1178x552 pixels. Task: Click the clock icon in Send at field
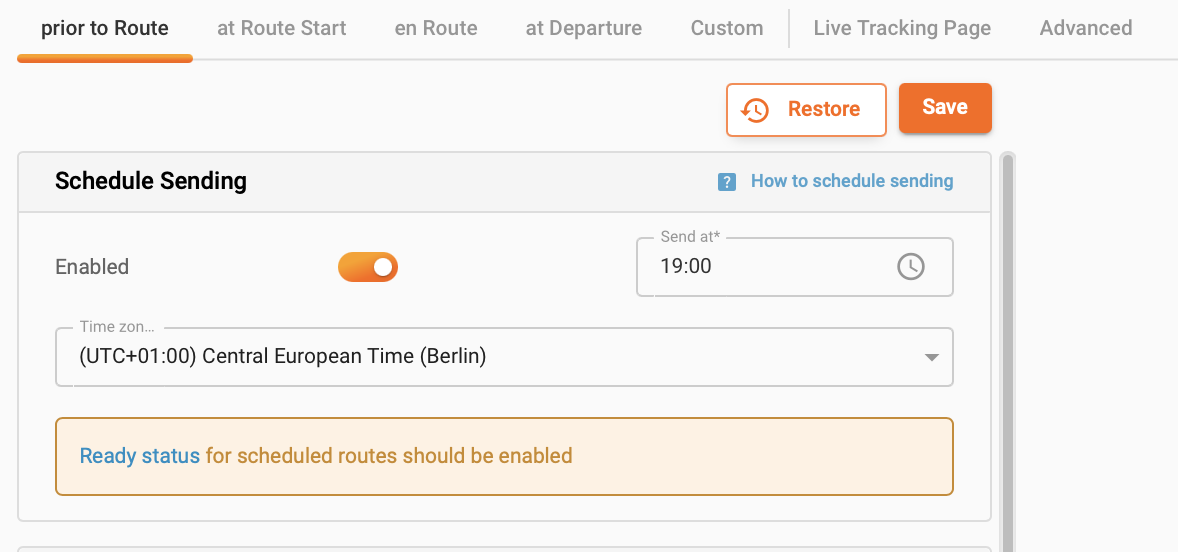coord(910,267)
